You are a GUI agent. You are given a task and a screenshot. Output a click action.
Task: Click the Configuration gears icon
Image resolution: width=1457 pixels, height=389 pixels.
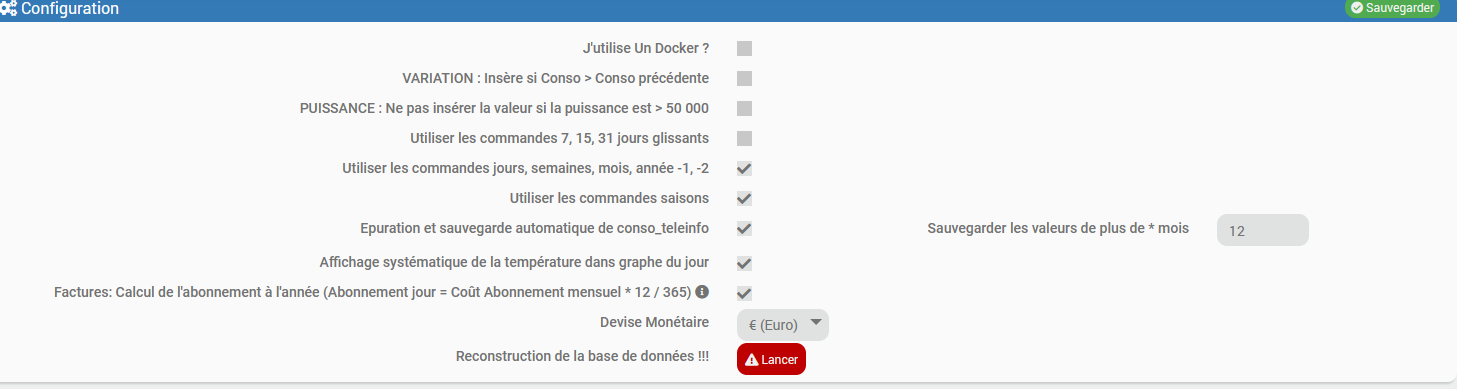point(8,9)
